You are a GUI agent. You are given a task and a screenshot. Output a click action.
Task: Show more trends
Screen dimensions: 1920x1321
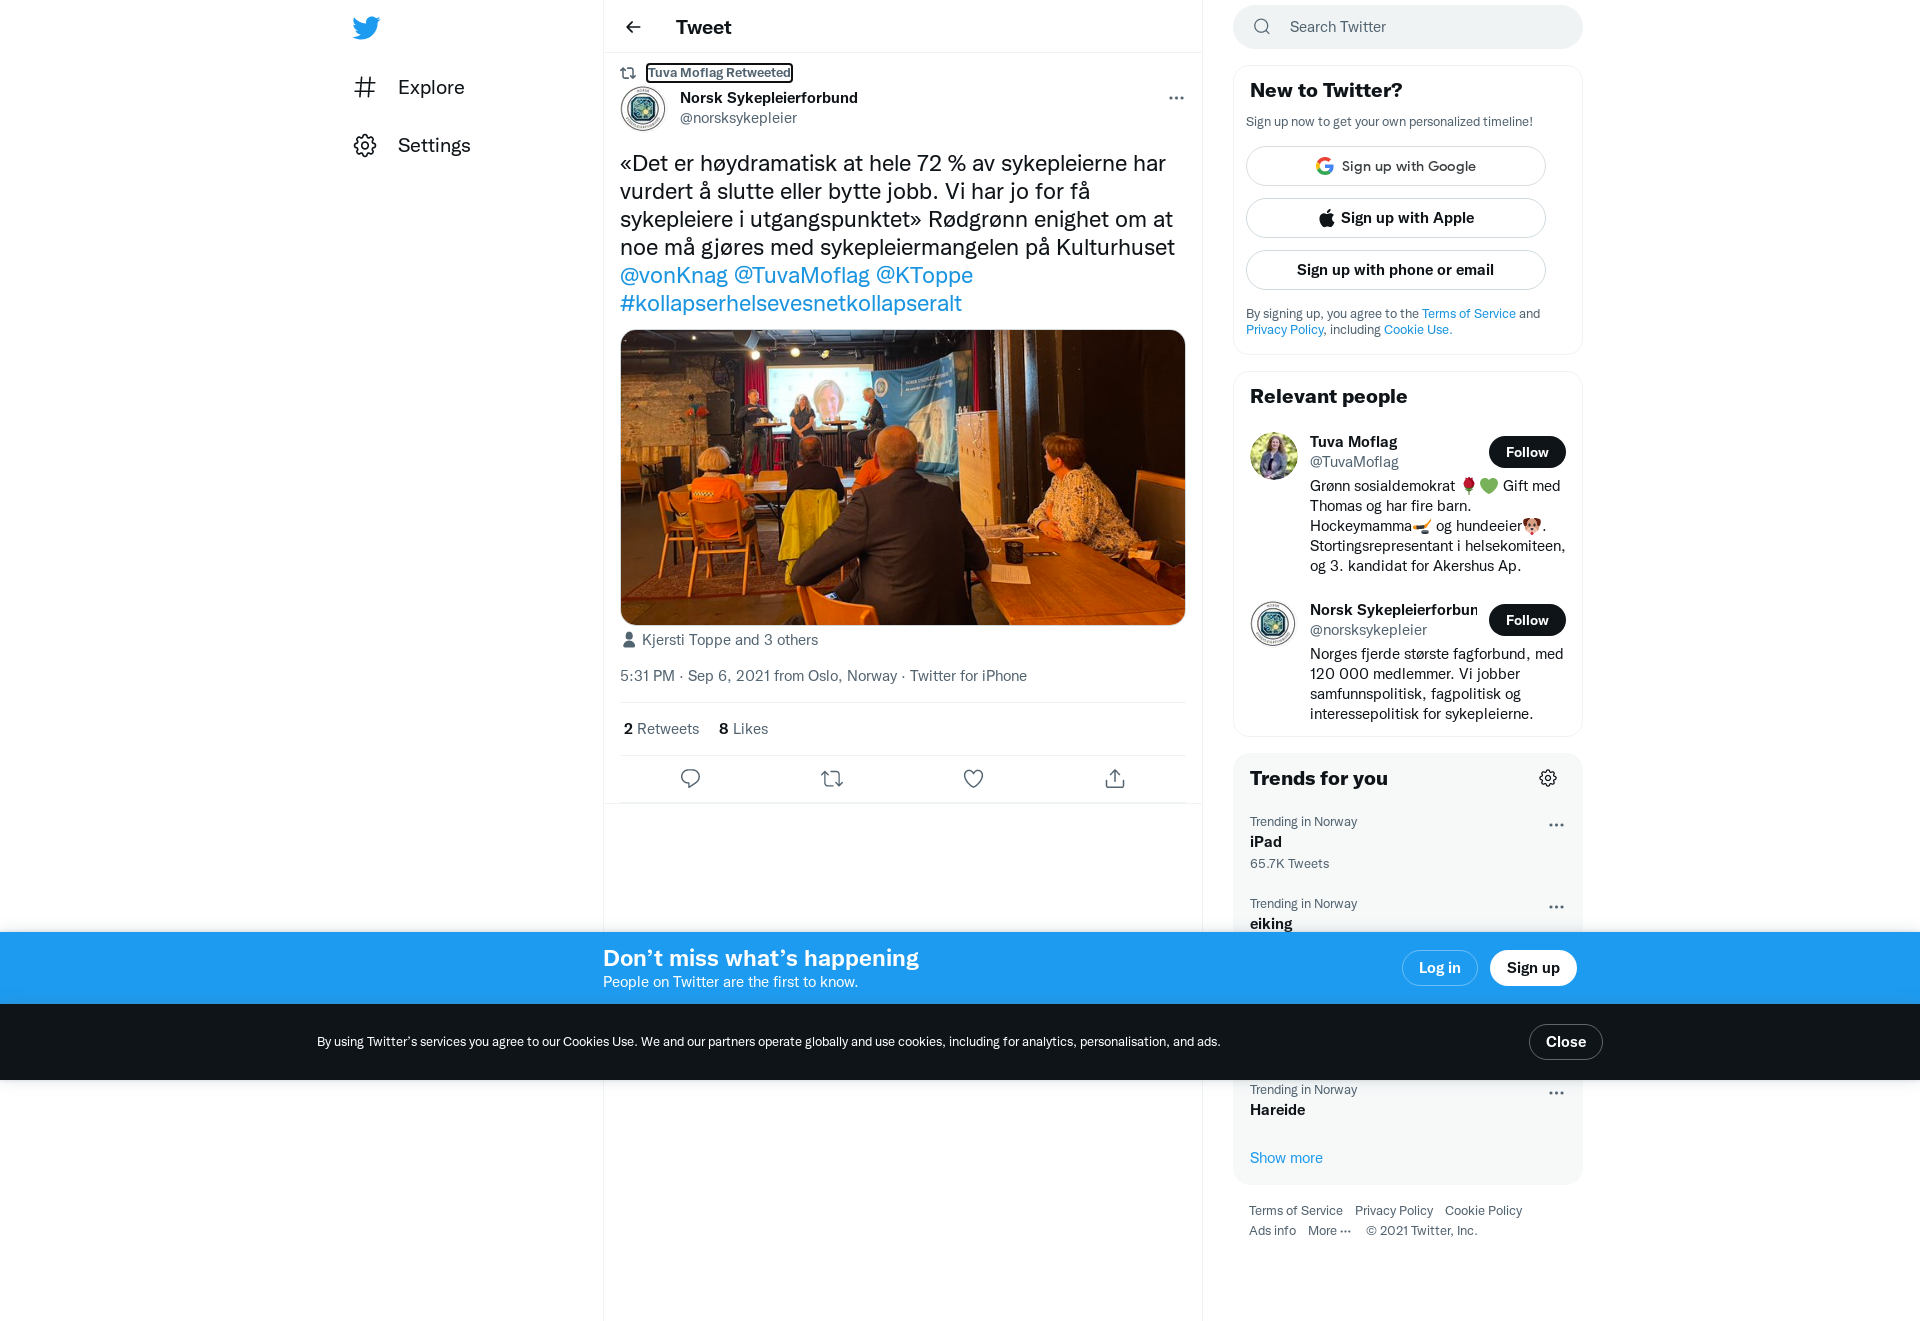tap(1286, 1158)
